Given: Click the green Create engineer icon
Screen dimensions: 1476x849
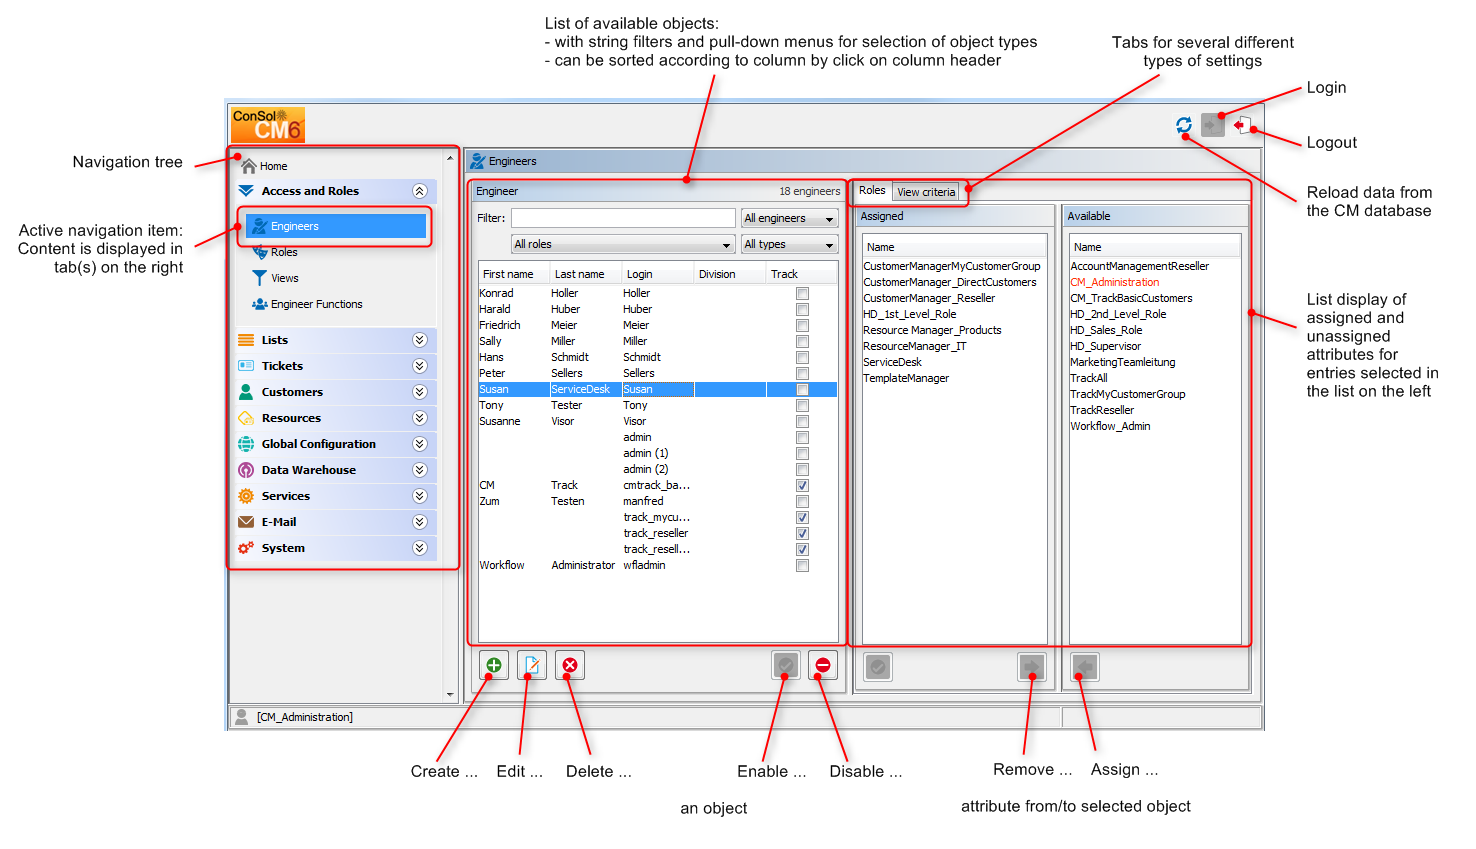Looking at the screenshot, I should pos(492,664).
